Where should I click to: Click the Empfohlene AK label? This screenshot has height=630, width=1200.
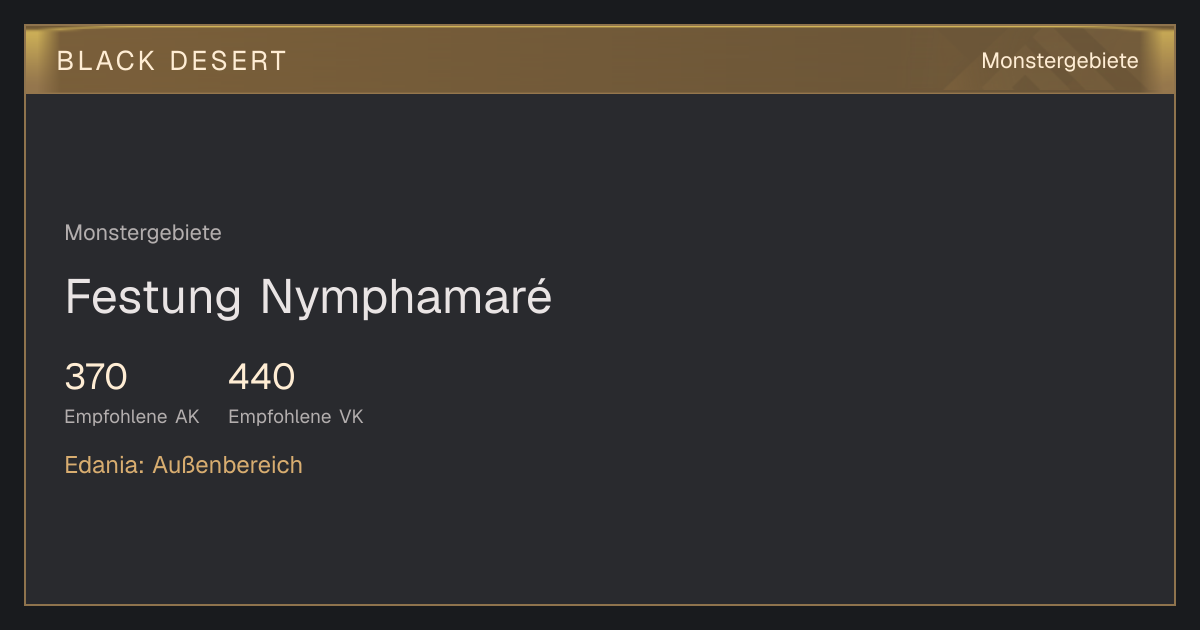coord(132,417)
